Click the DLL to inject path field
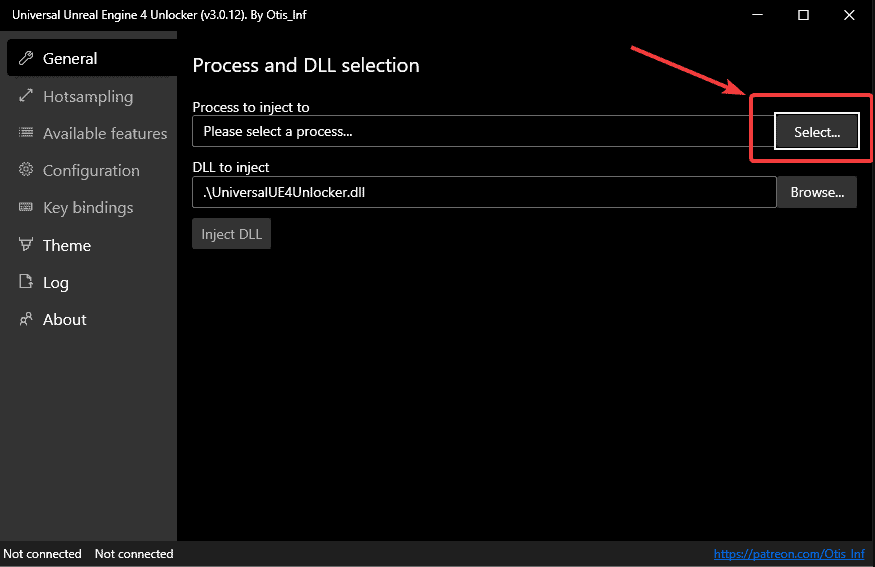 pyautogui.click(x=483, y=192)
